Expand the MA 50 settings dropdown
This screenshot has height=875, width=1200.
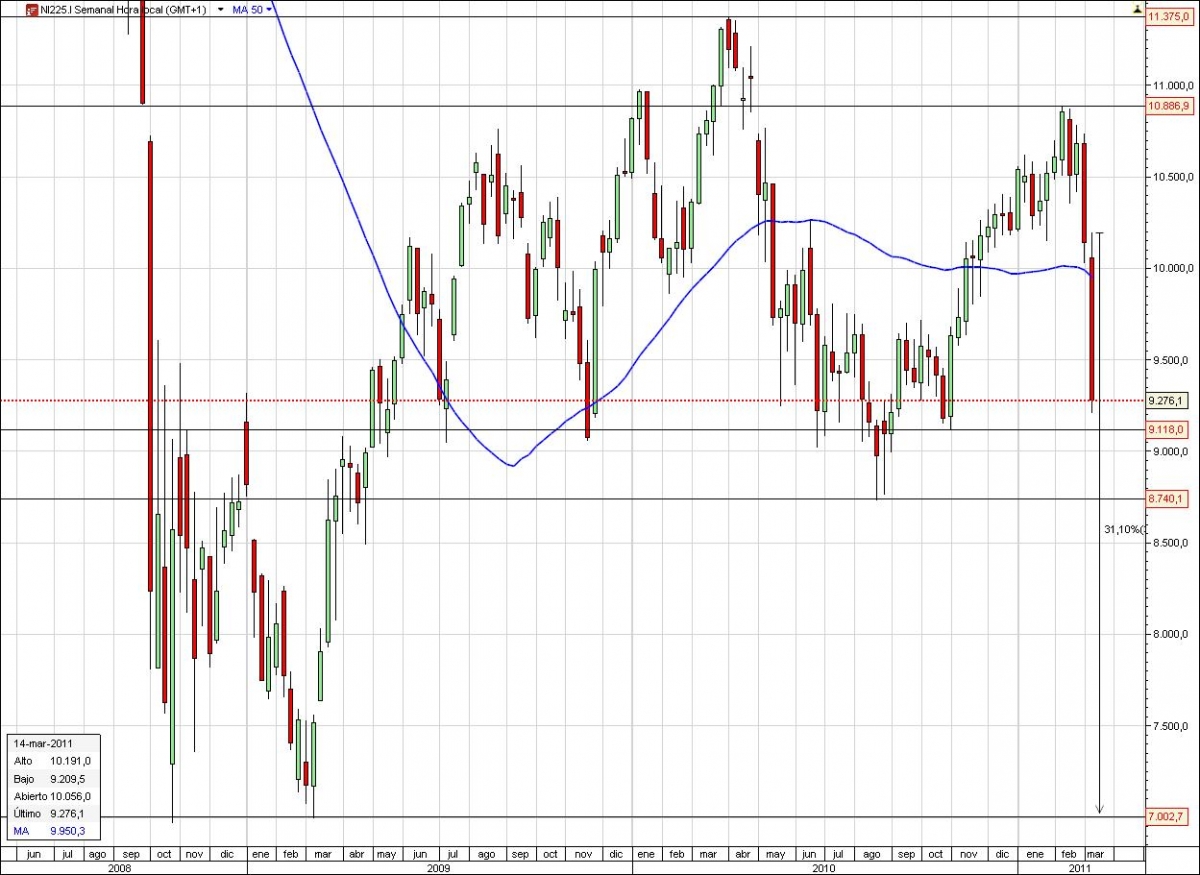pyautogui.click(x=268, y=9)
